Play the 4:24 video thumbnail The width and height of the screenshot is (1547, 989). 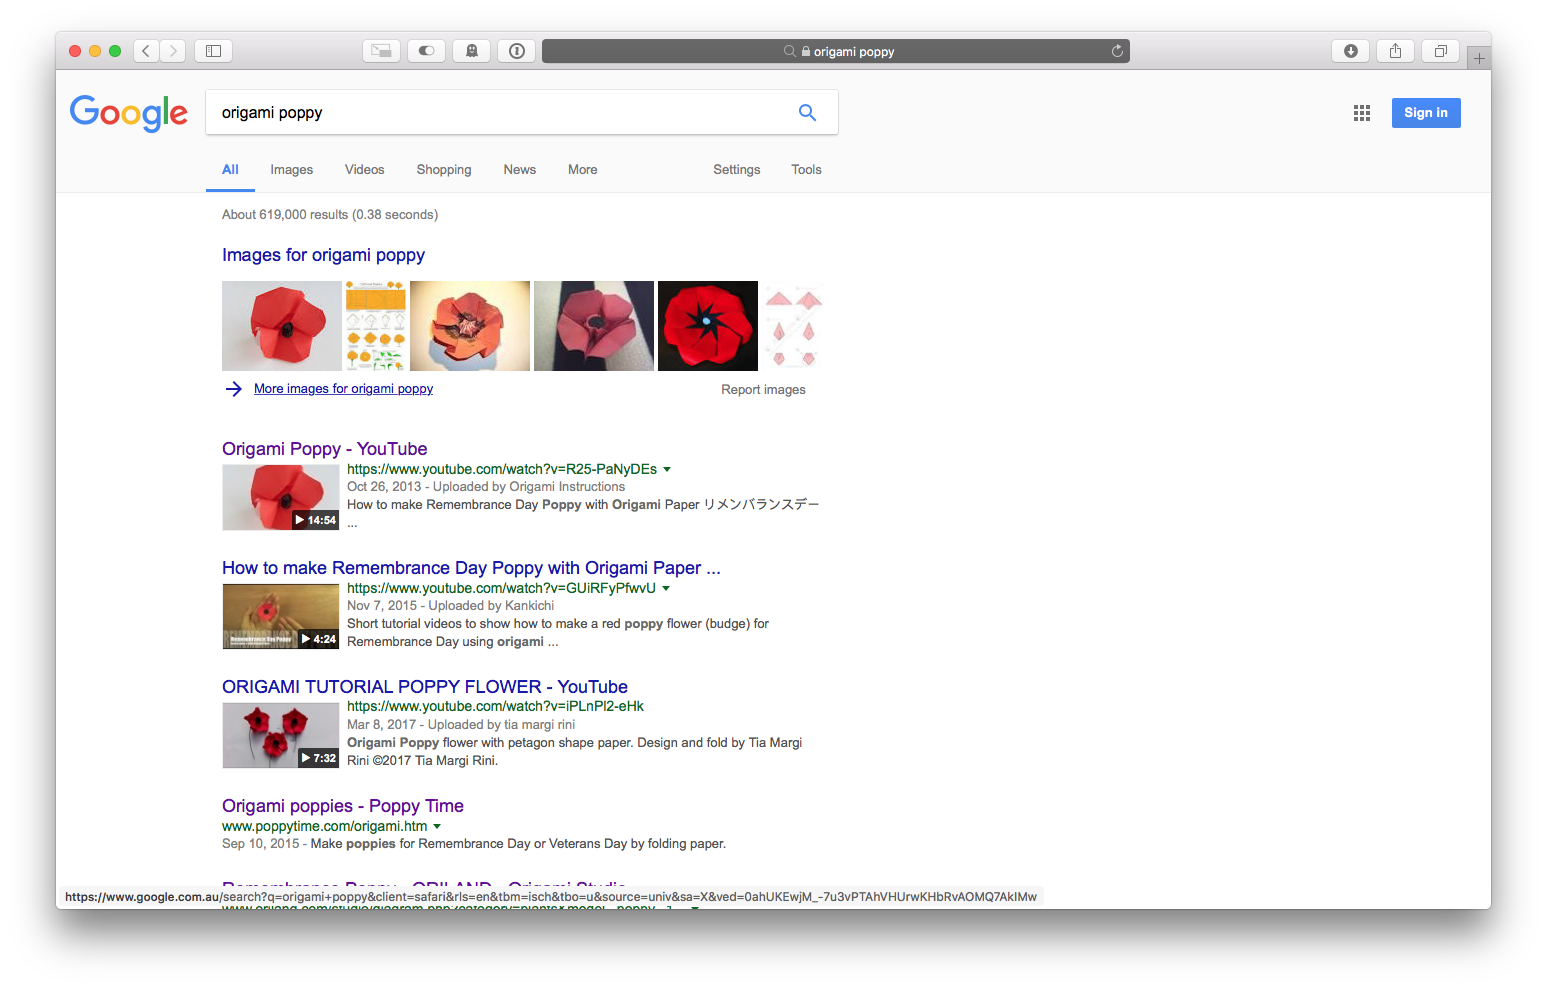pos(281,617)
